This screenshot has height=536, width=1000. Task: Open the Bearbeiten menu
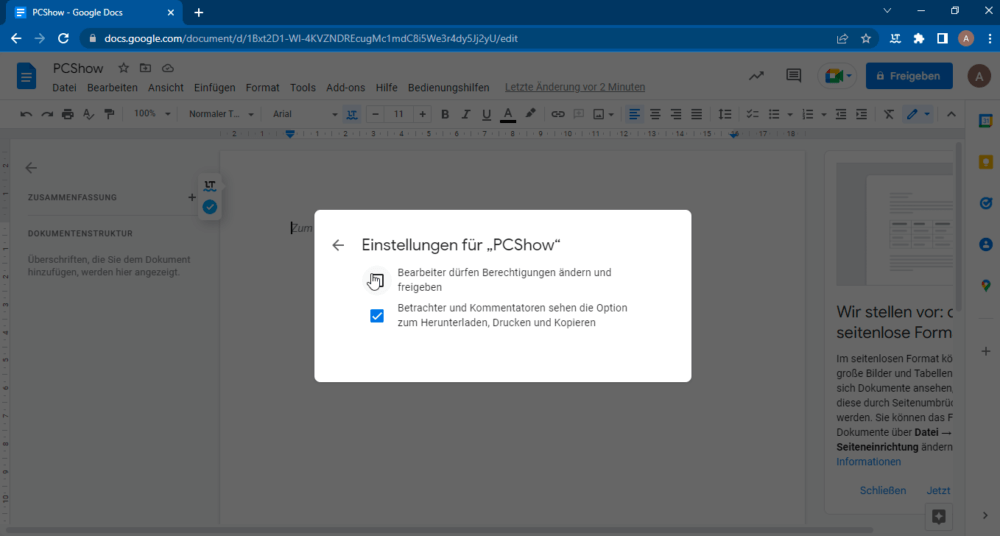[x=112, y=87]
